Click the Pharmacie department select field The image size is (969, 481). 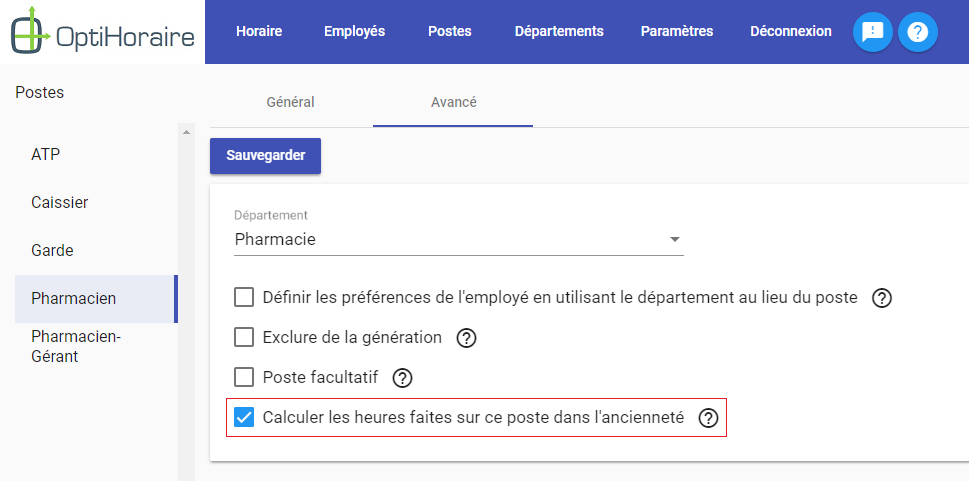(459, 239)
